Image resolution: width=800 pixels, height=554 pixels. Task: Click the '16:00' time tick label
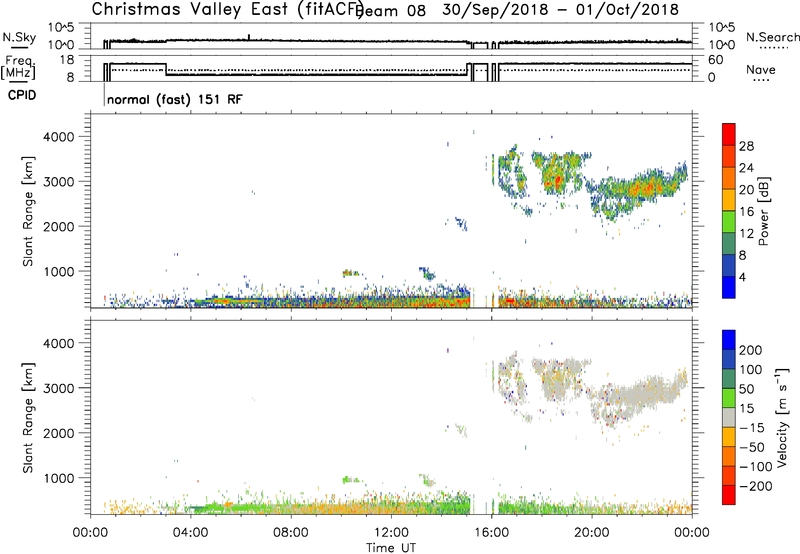click(x=491, y=533)
